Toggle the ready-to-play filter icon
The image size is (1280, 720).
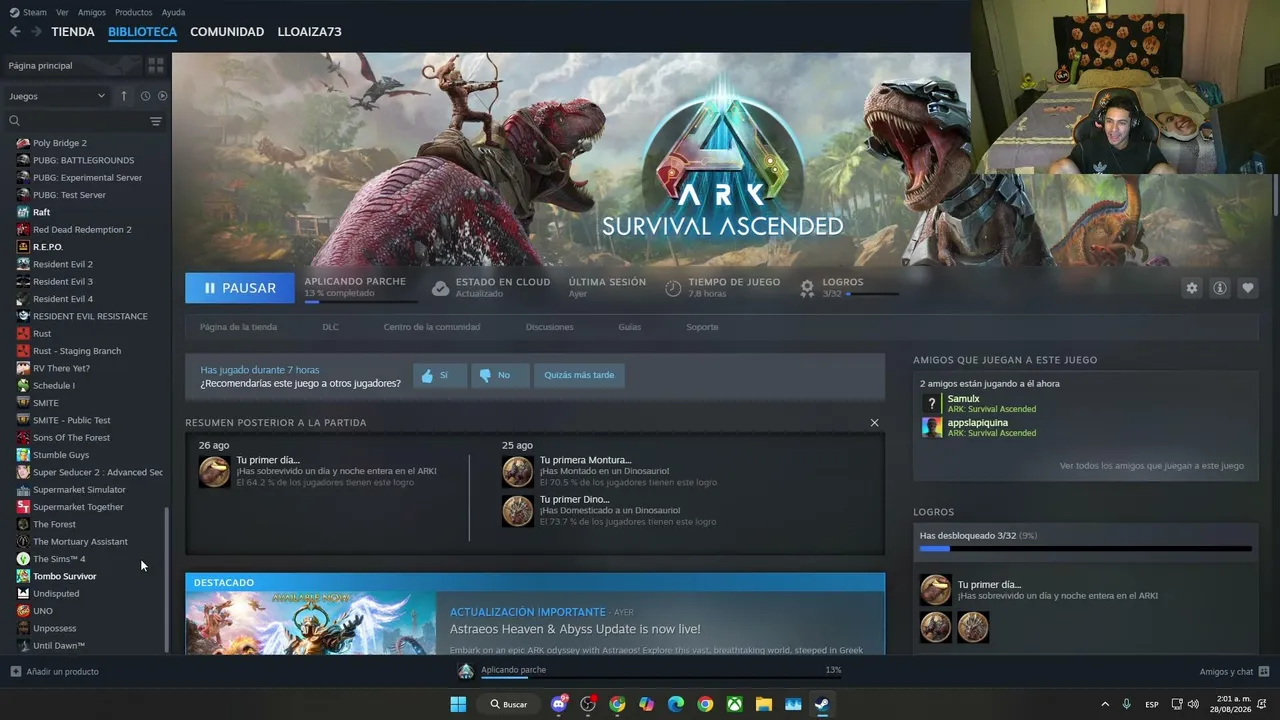pyautogui.click(x=162, y=96)
